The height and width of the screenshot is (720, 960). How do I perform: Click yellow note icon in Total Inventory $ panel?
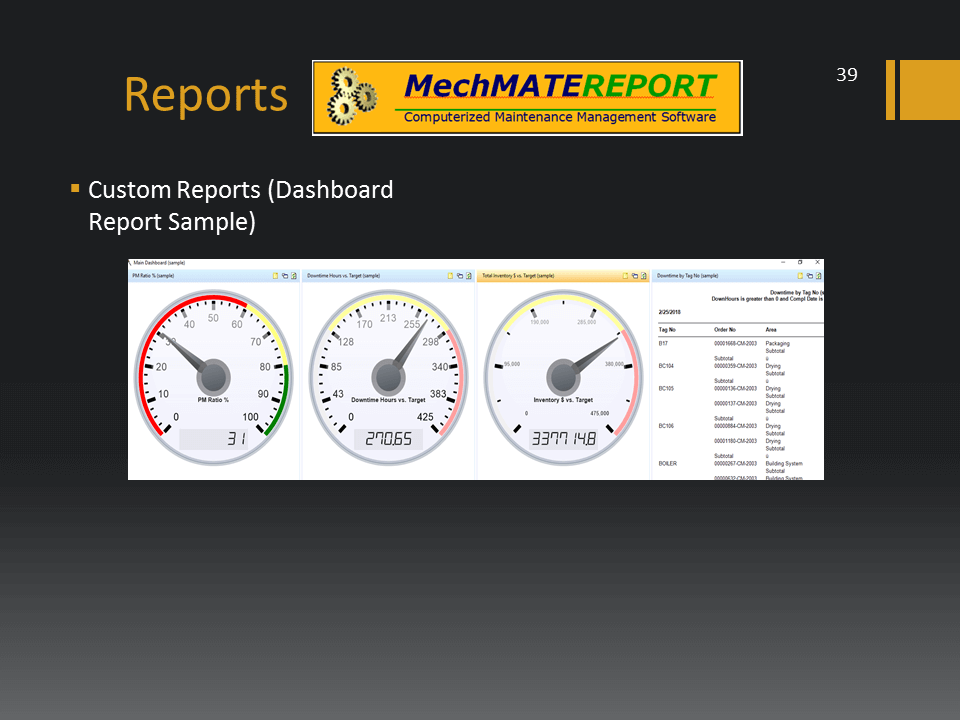point(626,276)
